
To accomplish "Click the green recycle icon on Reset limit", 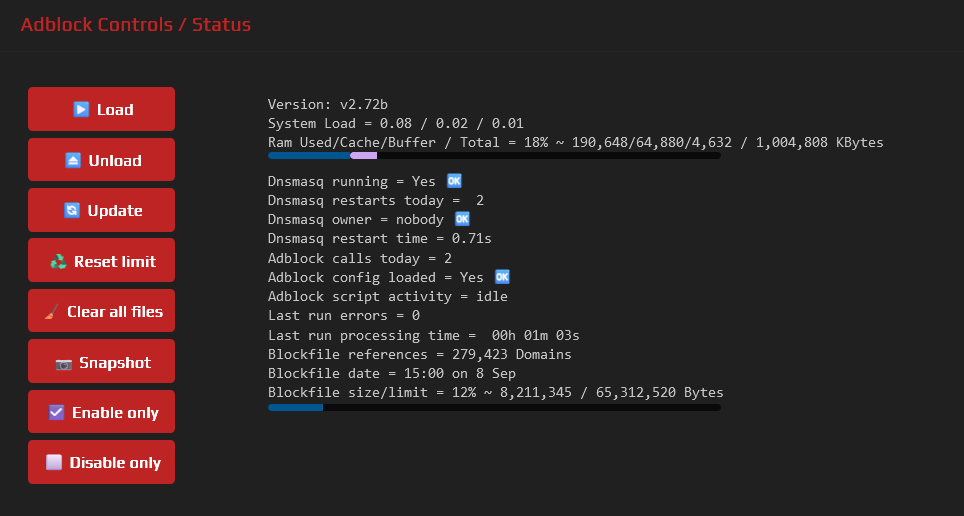I will (x=58, y=261).
